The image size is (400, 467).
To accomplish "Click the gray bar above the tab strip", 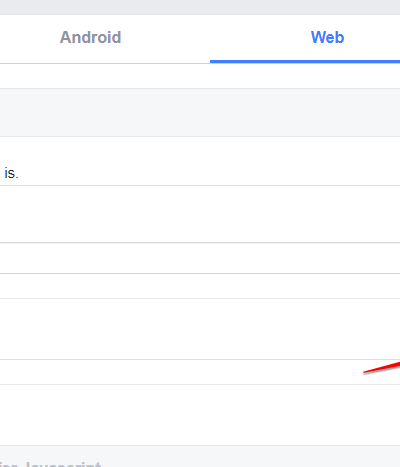I will point(200,7).
